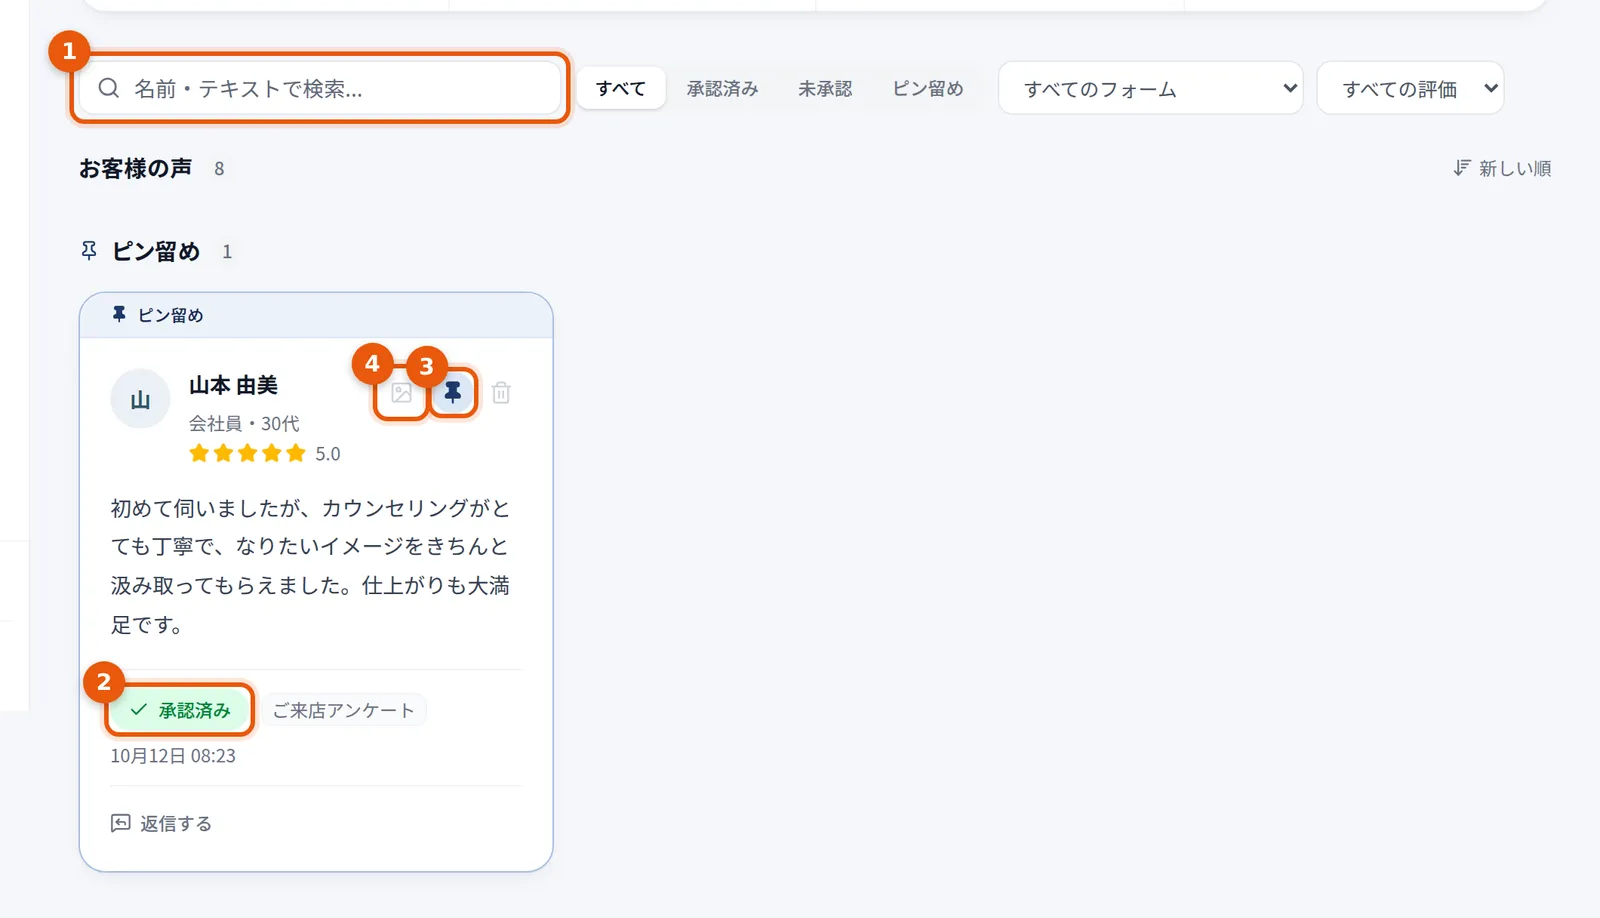1600x918 pixels.
Task: Click the お客様の声 heading
Action: (x=136, y=168)
